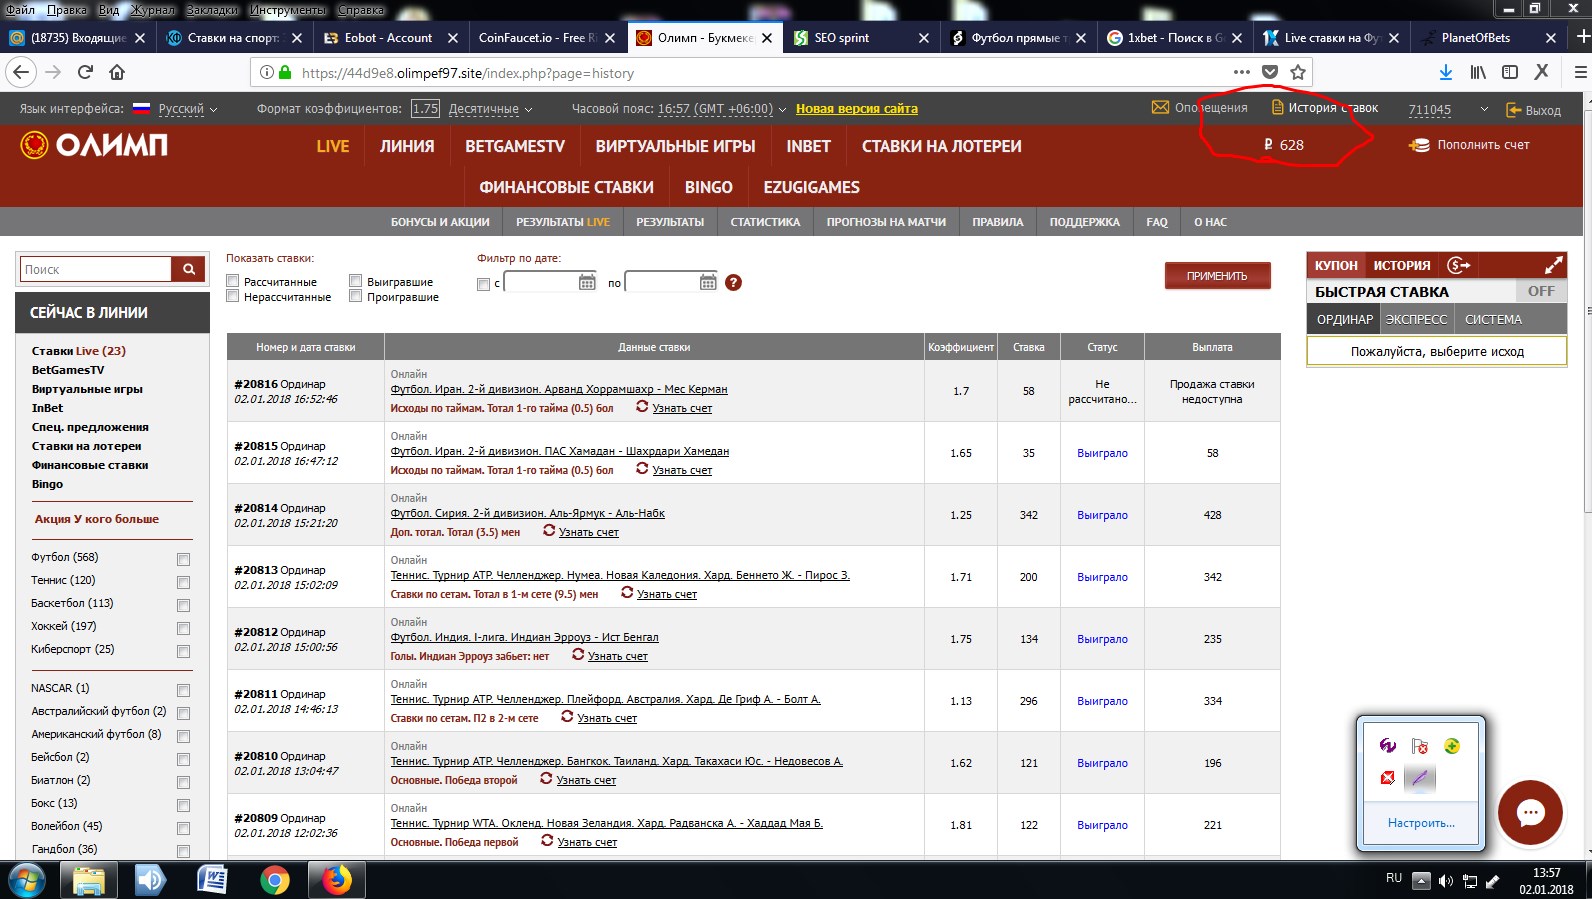Open ЛИНИЯ section in main menu
Image resolution: width=1592 pixels, height=899 pixels.
pyautogui.click(x=407, y=146)
